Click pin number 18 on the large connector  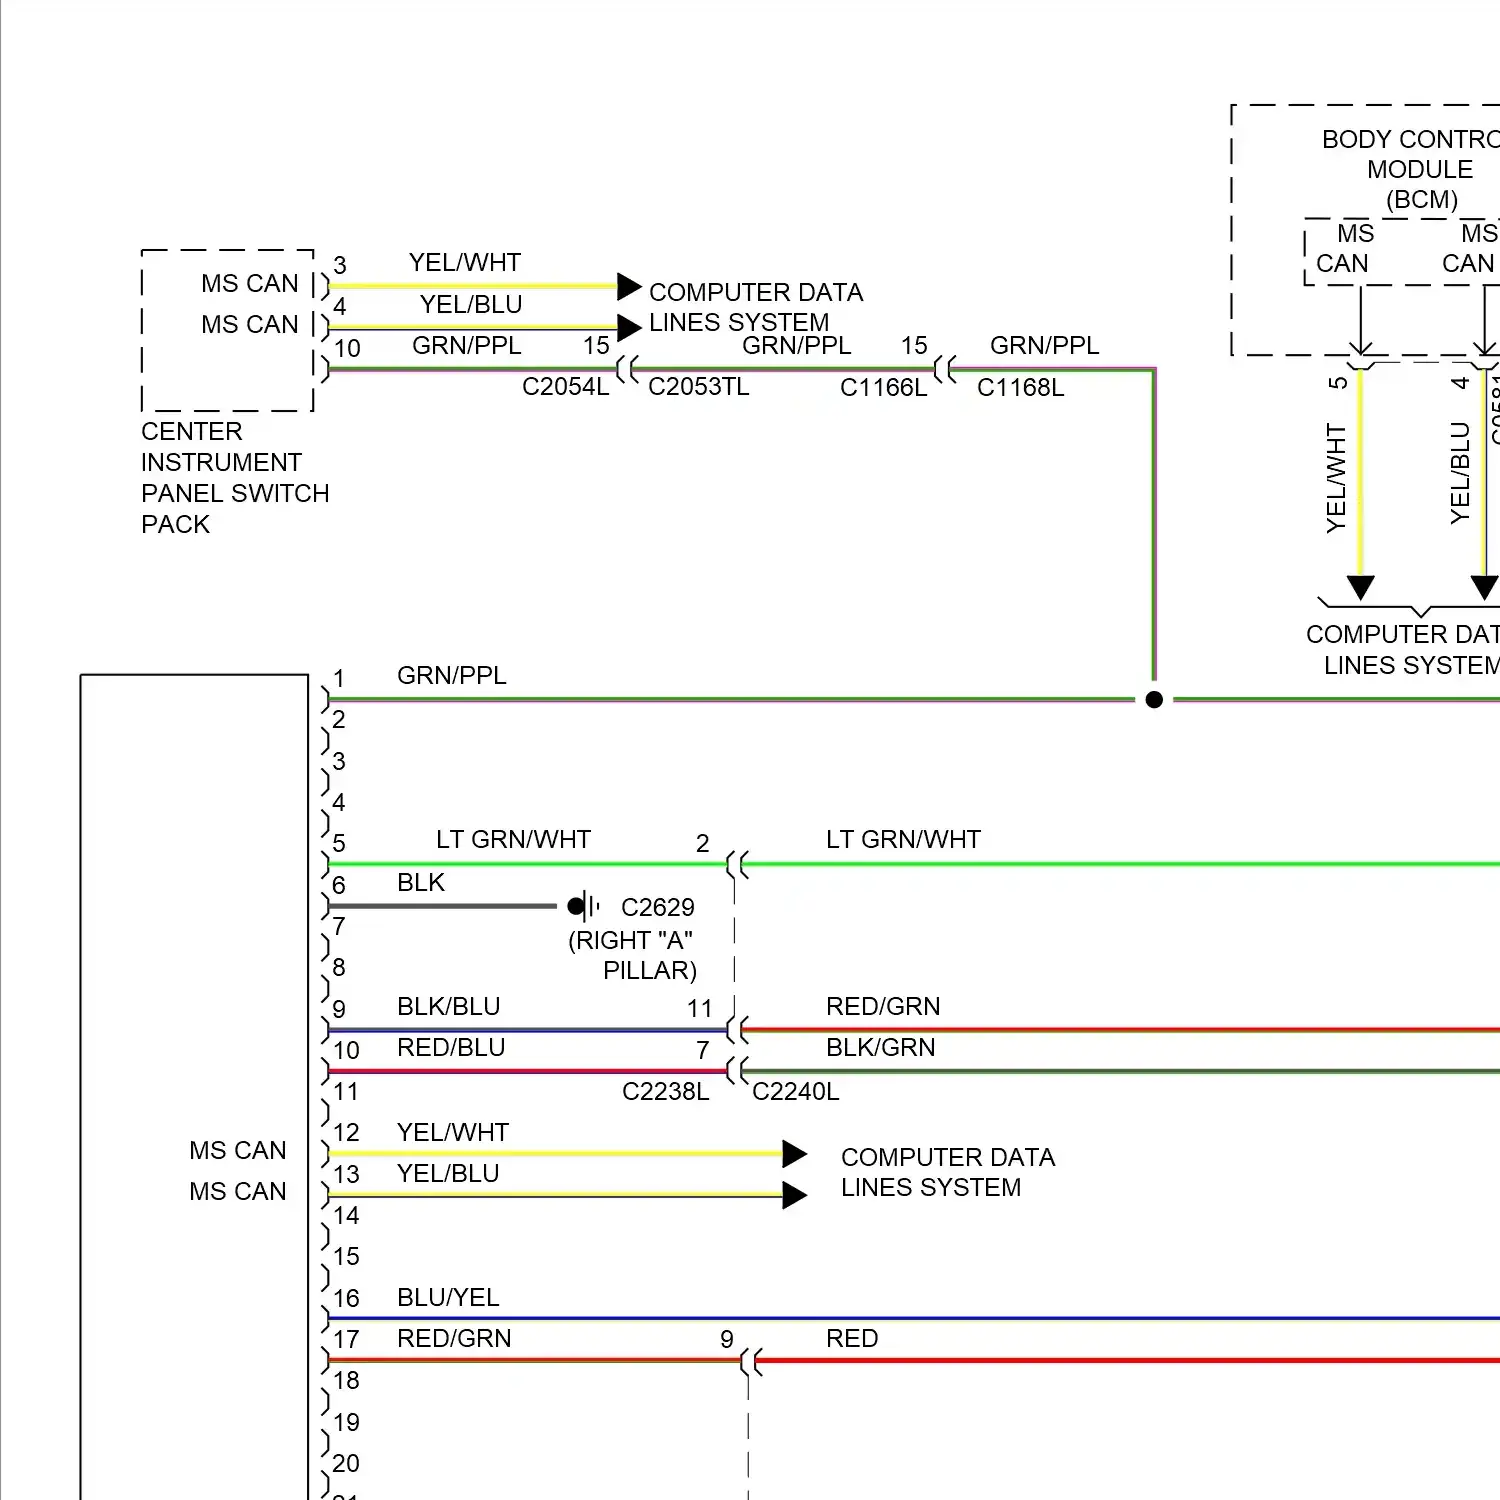click(x=346, y=1381)
